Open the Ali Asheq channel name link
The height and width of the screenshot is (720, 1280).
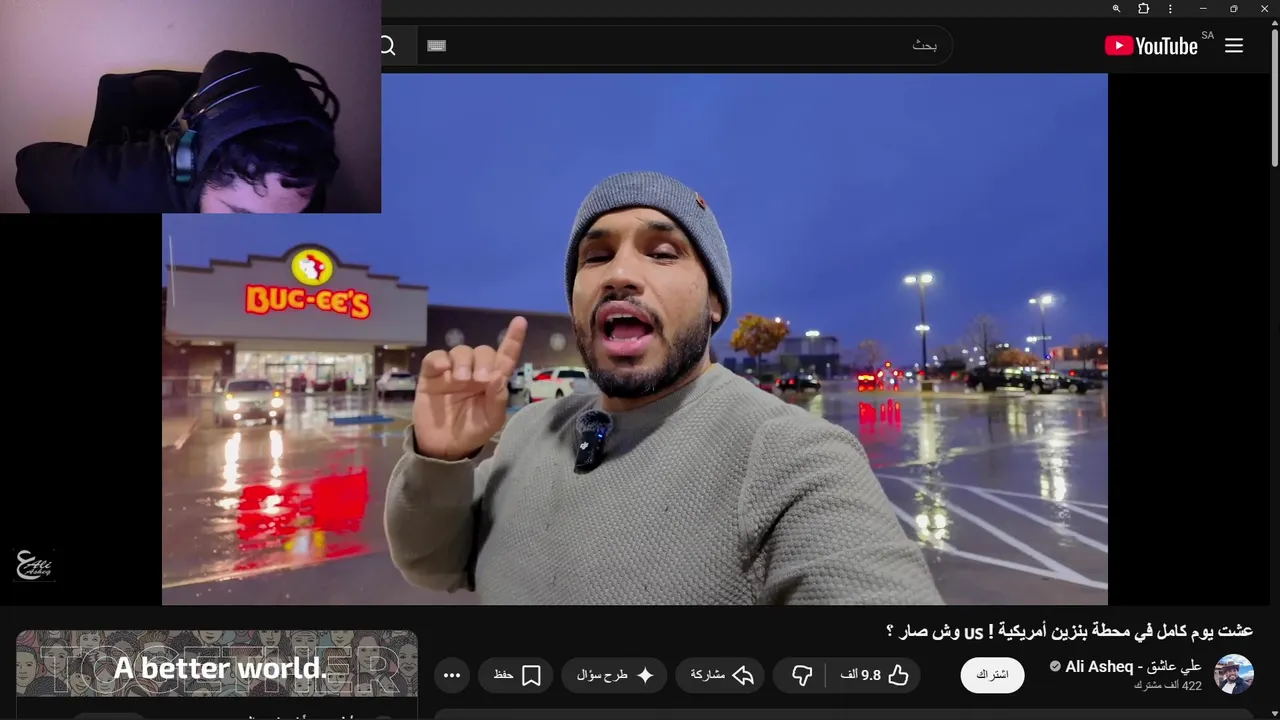tap(1133, 666)
